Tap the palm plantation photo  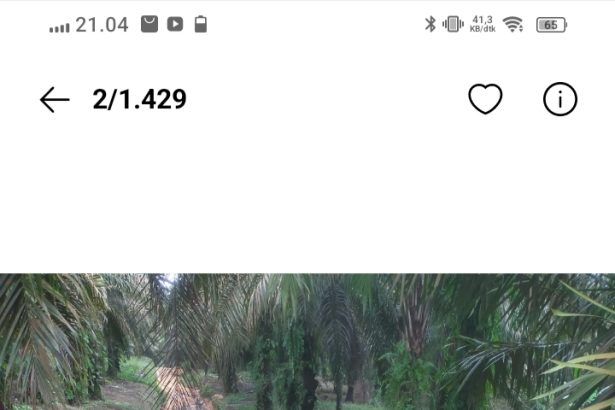(308, 342)
